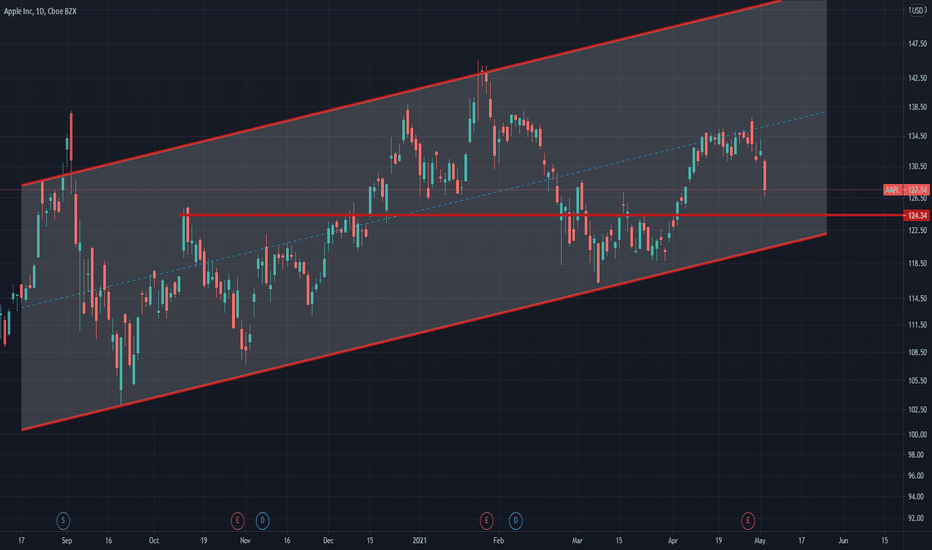Click the AAPL 127.54 last price label

coord(906,190)
